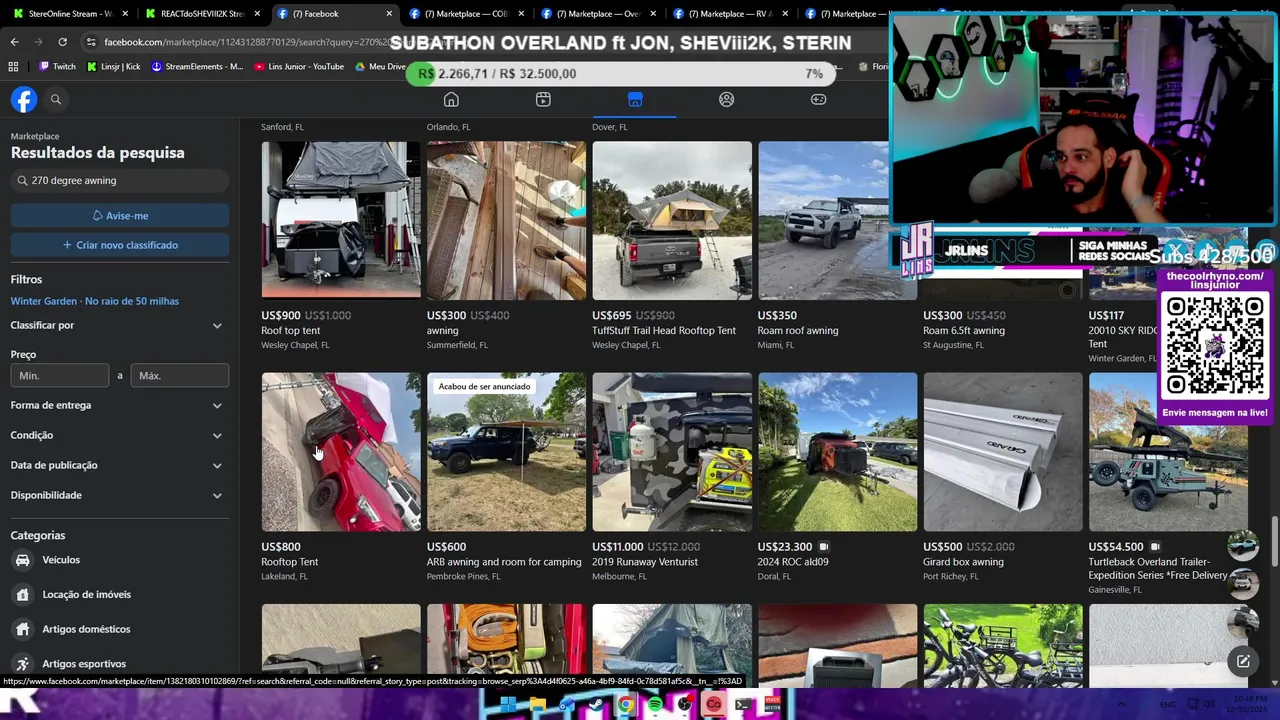Open US$900 Roof top tent listing photo

(x=341, y=220)
